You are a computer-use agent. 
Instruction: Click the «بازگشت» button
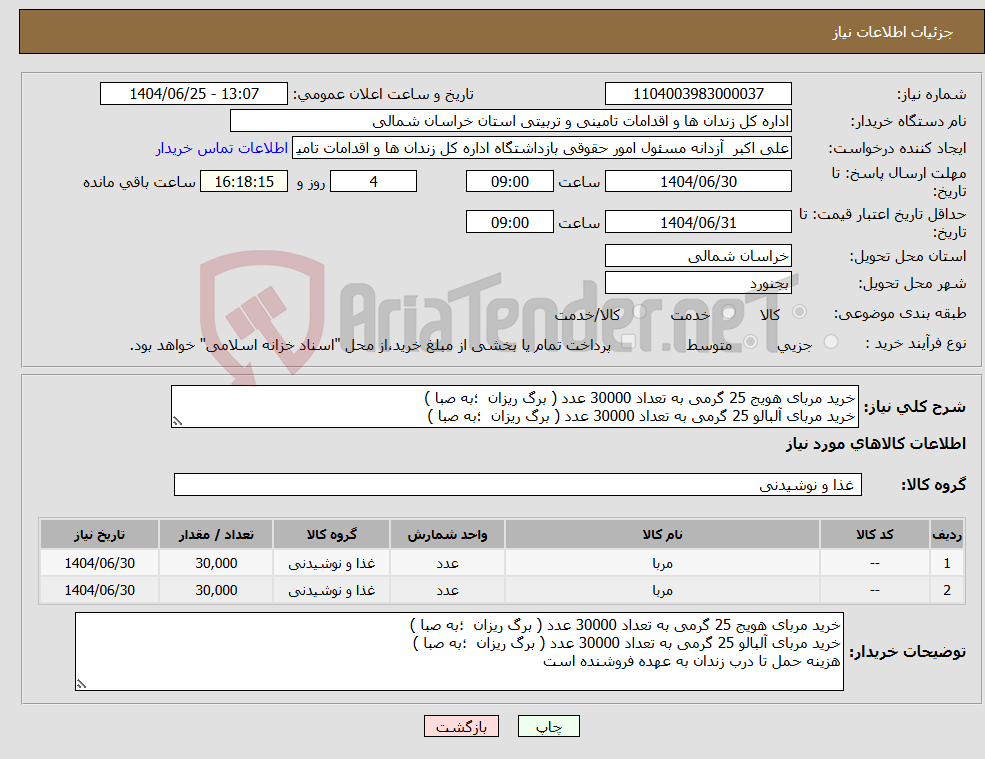click(x=461, y=726)
